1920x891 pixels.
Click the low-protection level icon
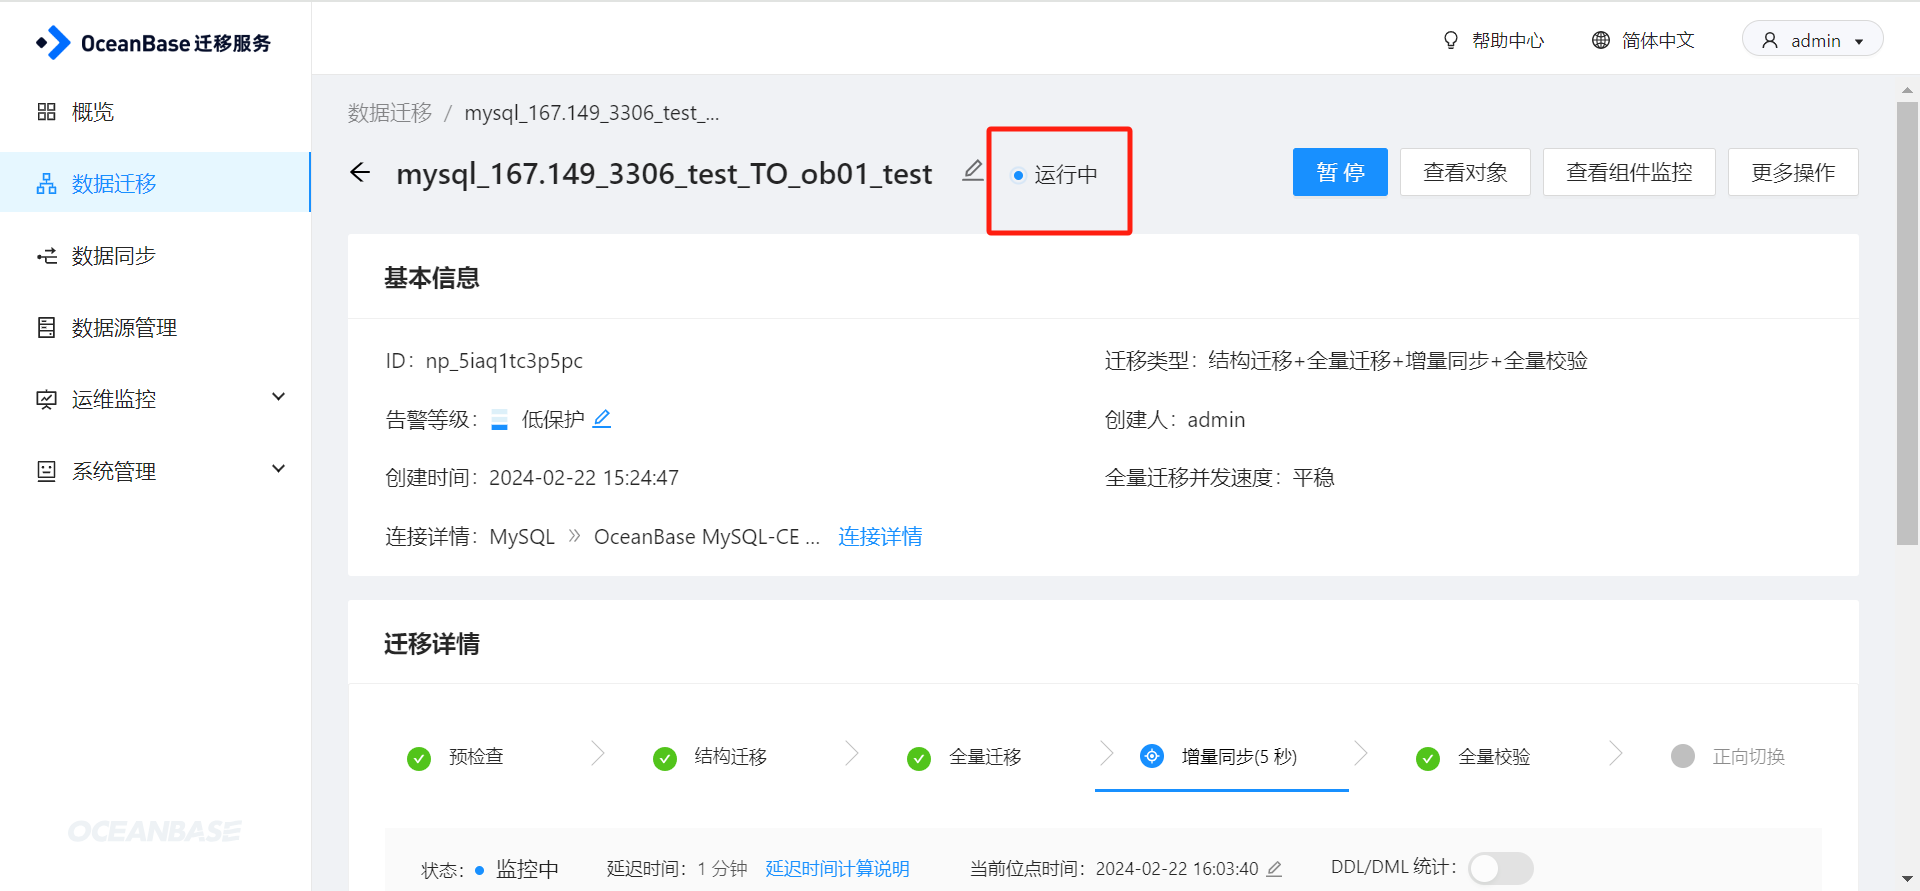click(x=499, y=420)
